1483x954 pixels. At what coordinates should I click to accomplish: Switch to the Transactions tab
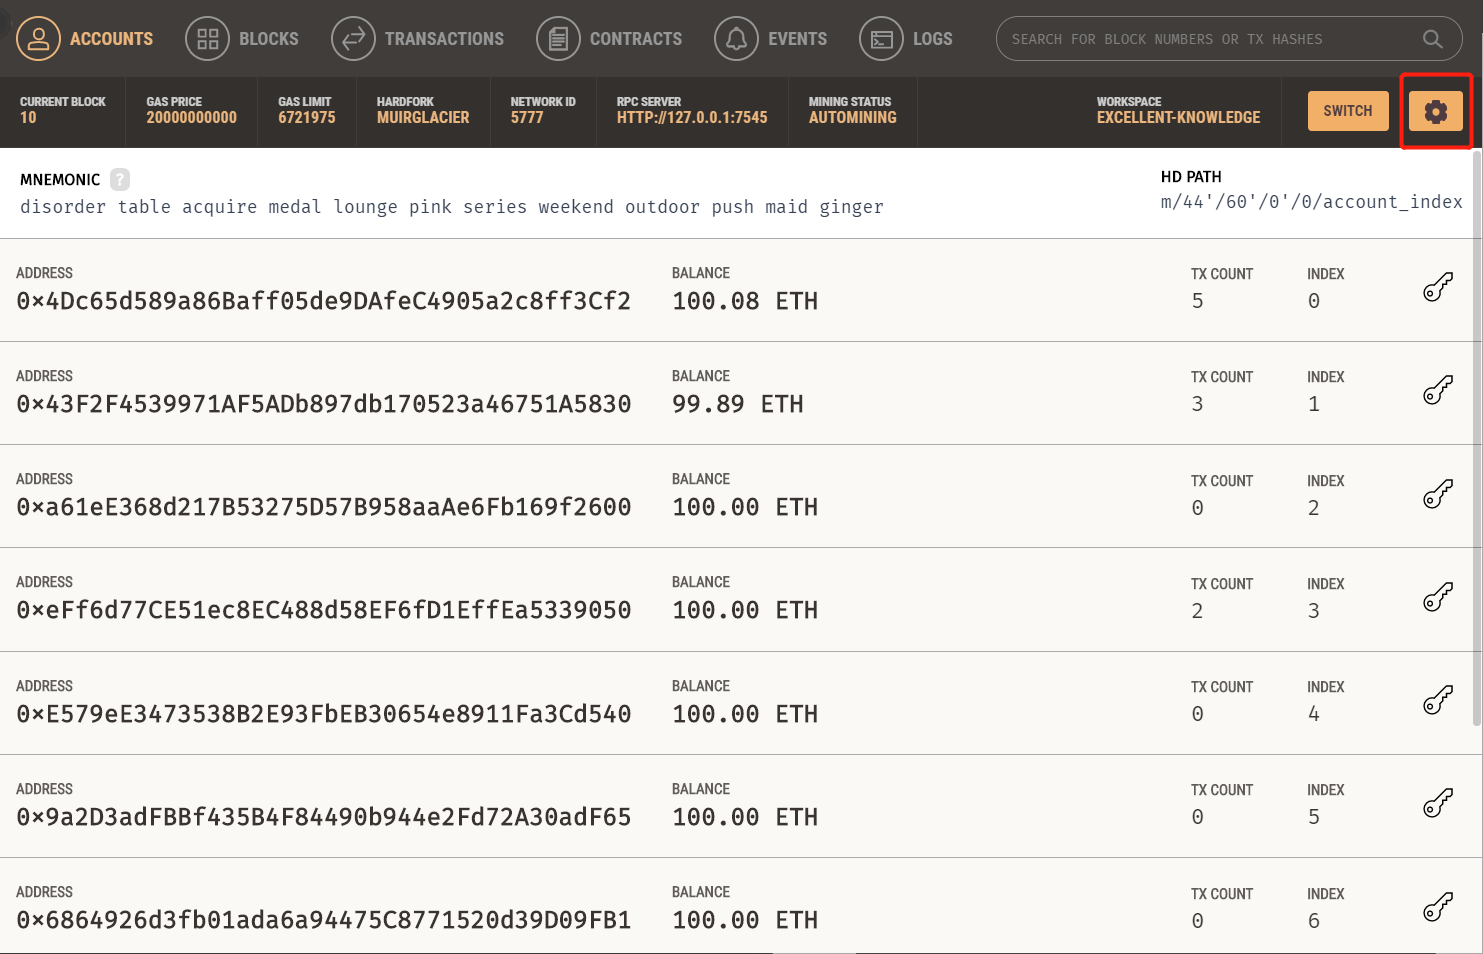(418, 39)
